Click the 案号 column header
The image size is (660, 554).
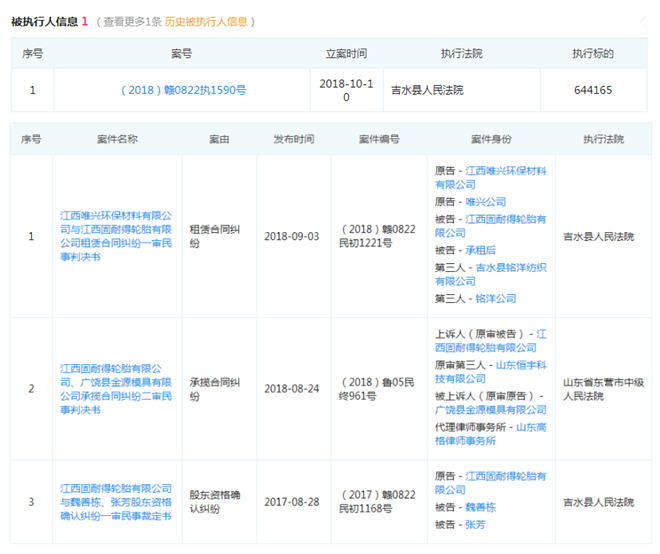[181, 53]
